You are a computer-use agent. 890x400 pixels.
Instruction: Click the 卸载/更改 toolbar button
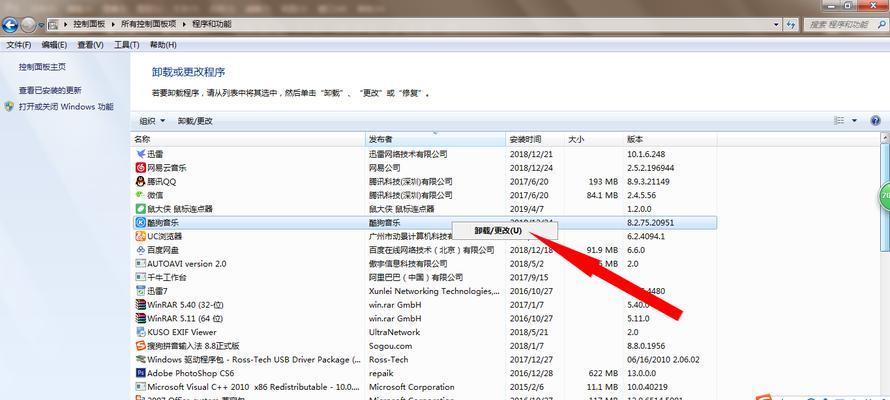coord(195,121)
